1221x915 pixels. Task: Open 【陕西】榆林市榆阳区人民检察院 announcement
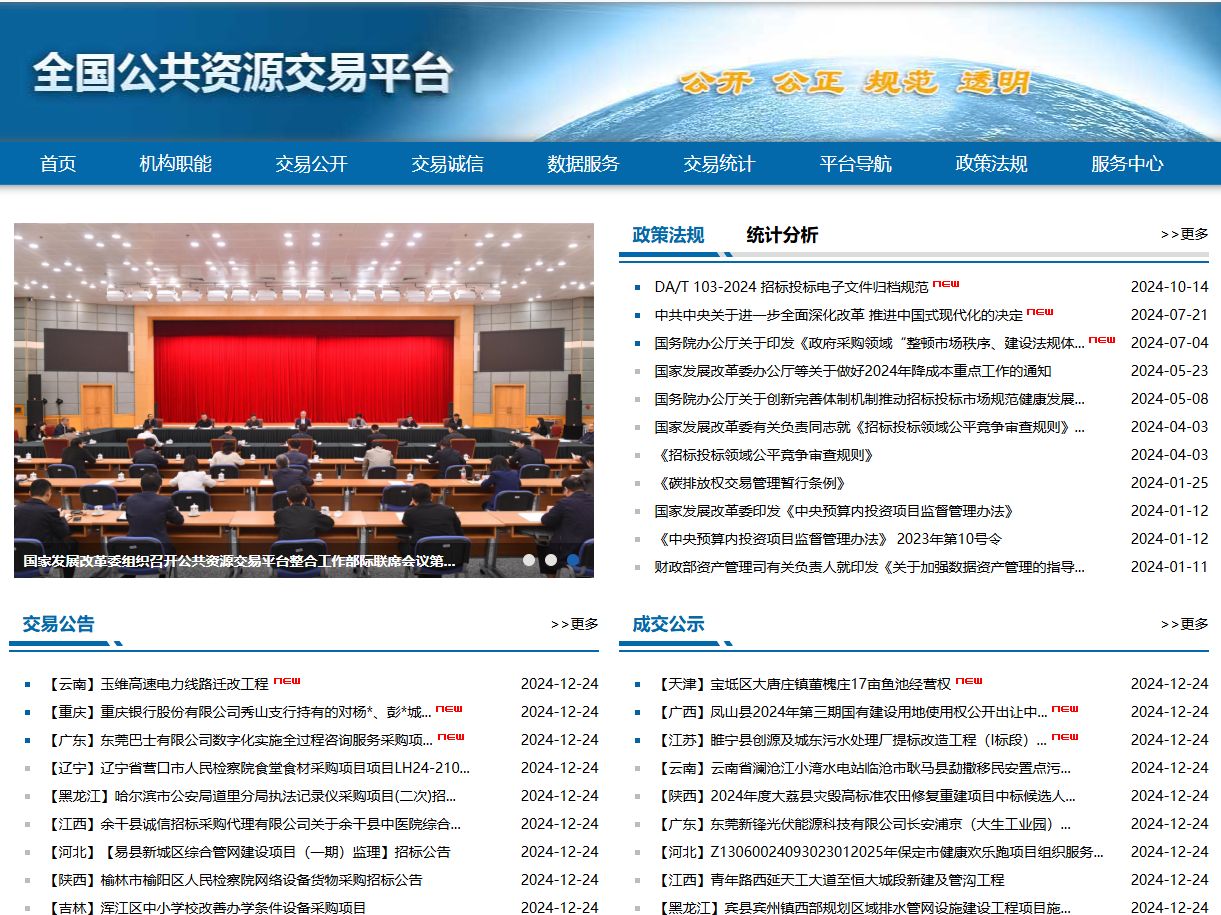pyautogui.click(x=234, y=880)
